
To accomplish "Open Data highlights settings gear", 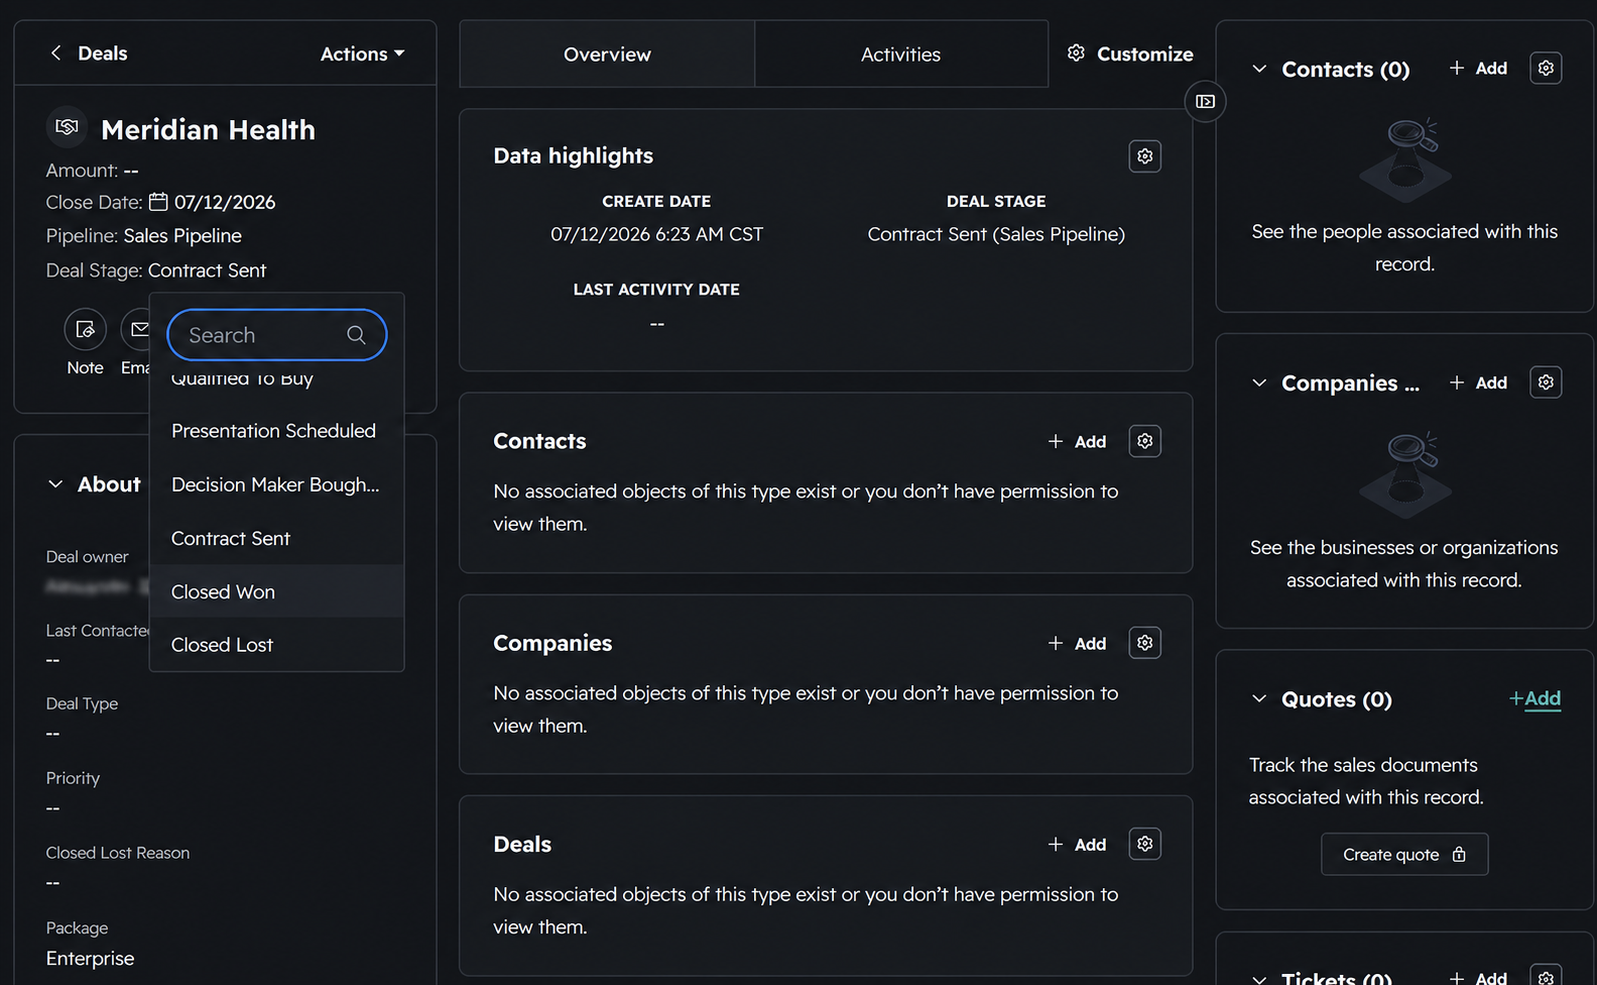I will click(1145, 156).
